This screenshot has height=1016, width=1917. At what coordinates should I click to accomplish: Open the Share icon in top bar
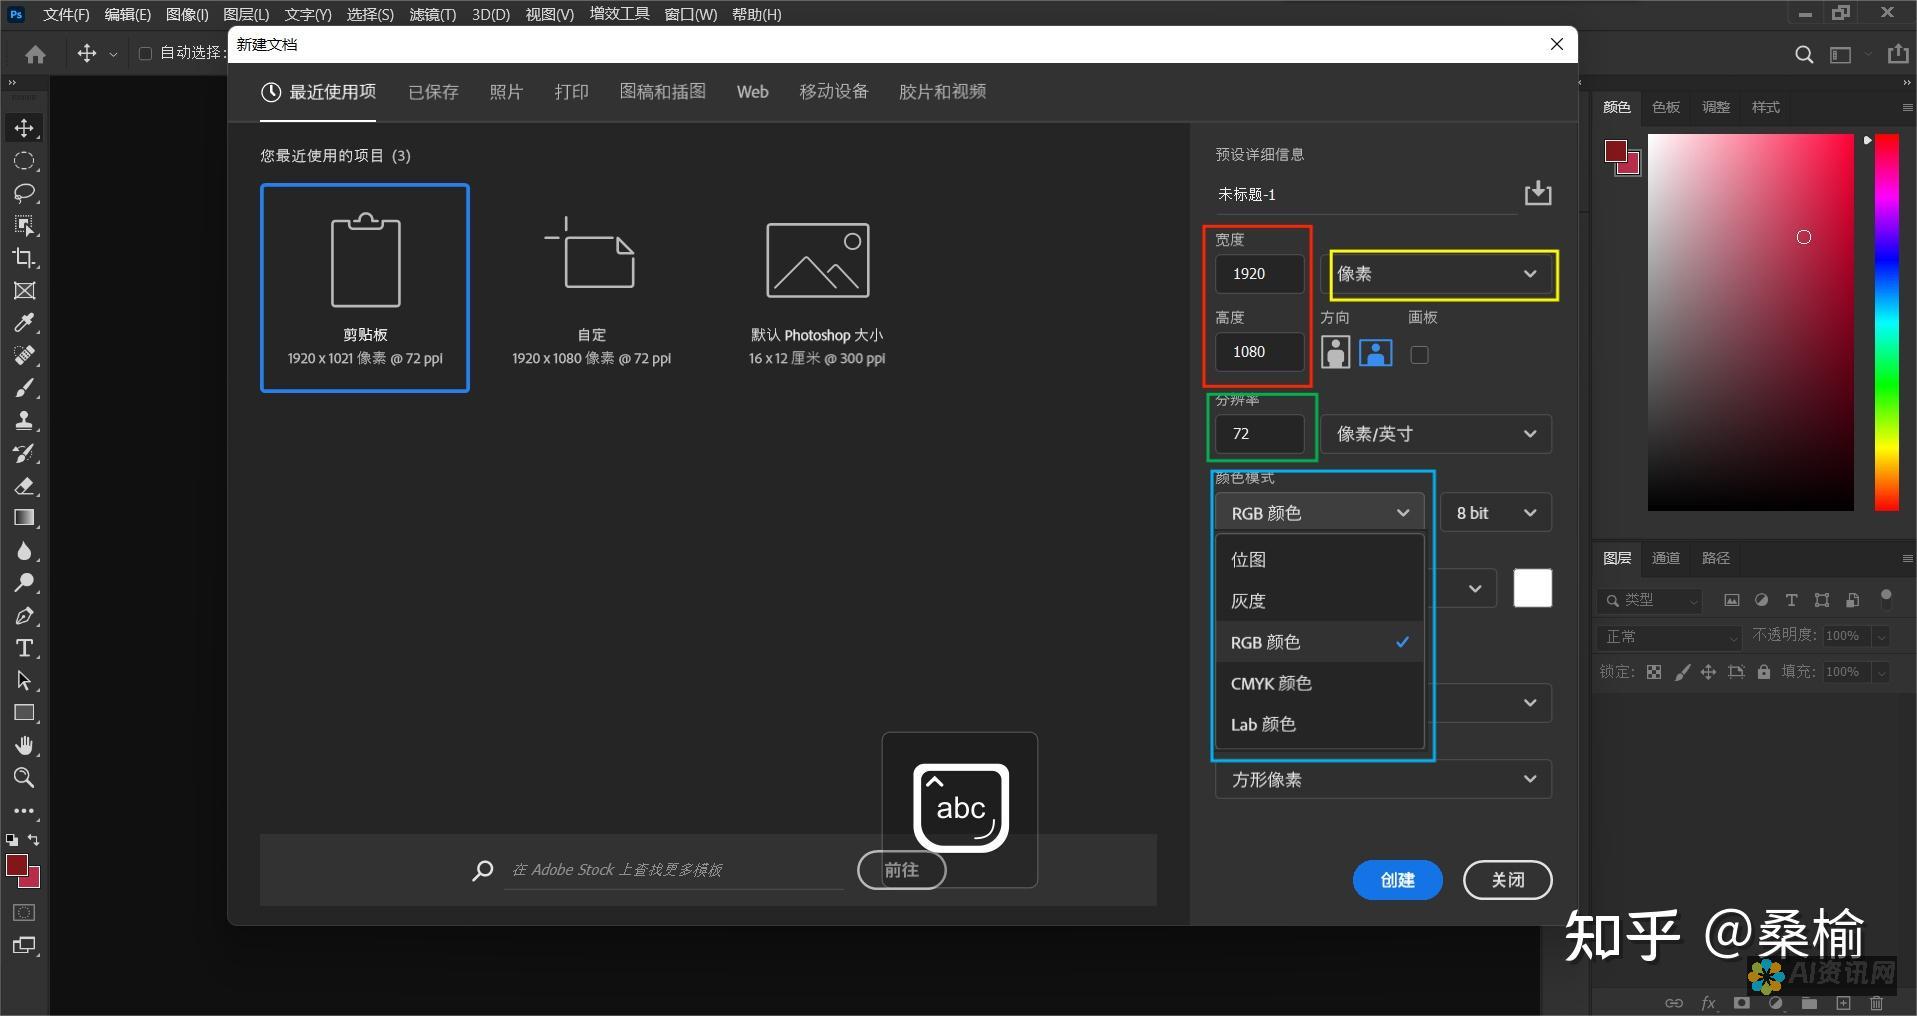click(1898, 54)
